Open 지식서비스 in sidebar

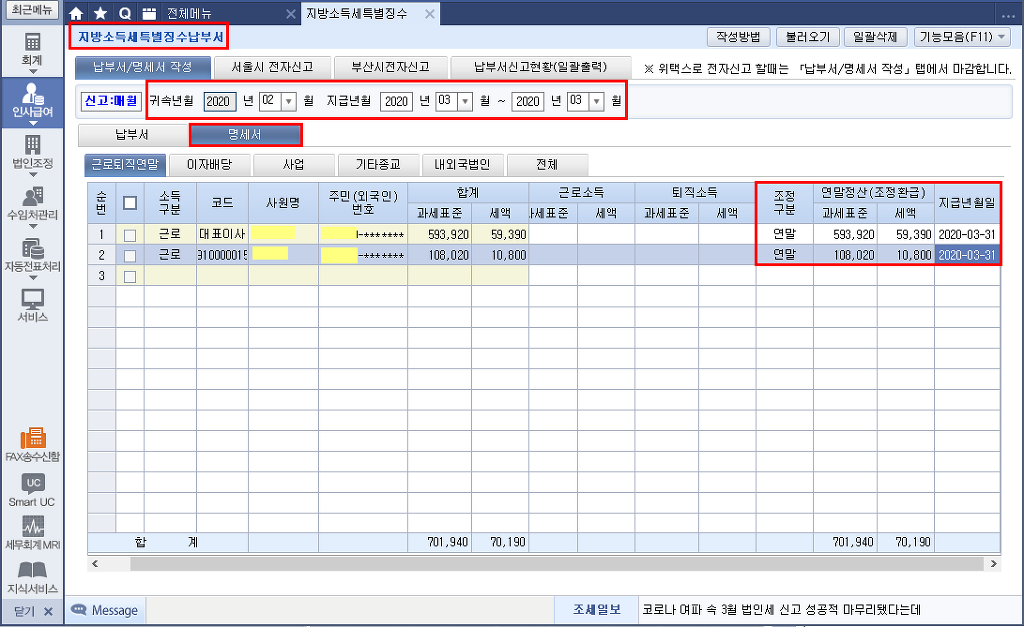tap(32, 577)
